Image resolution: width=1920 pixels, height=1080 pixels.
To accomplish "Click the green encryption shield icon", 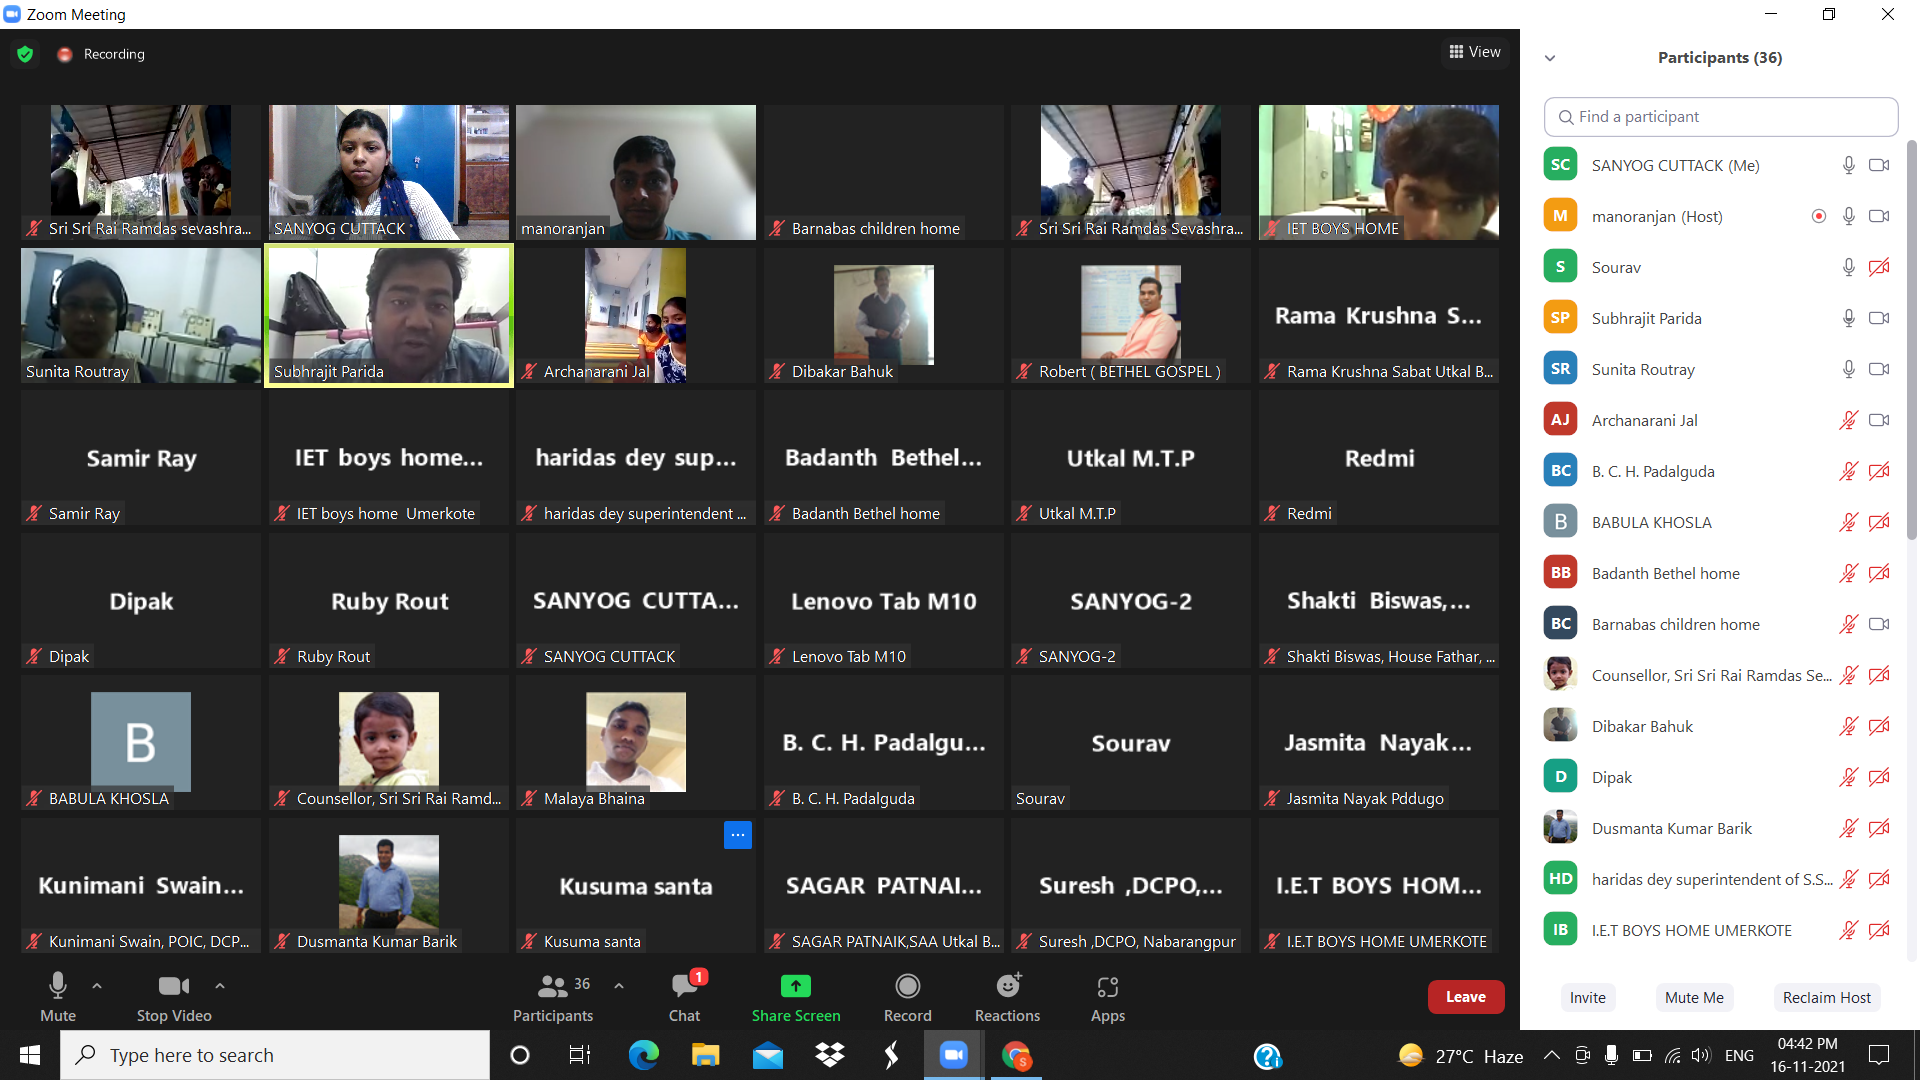I will point(25,54).
